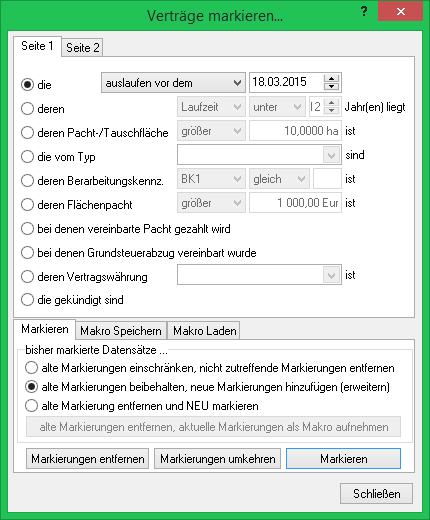Open the 'größer' dropdown for Flächenpacht
This screenshot has height=520, width=430.
pyautogui.click(x=211, y=203)
